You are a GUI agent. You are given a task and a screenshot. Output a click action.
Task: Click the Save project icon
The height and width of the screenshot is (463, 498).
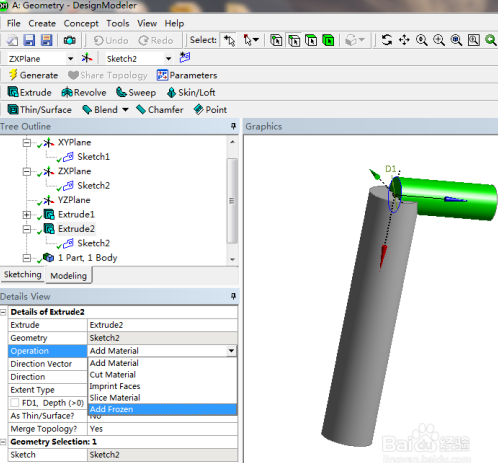coord(29,40)
